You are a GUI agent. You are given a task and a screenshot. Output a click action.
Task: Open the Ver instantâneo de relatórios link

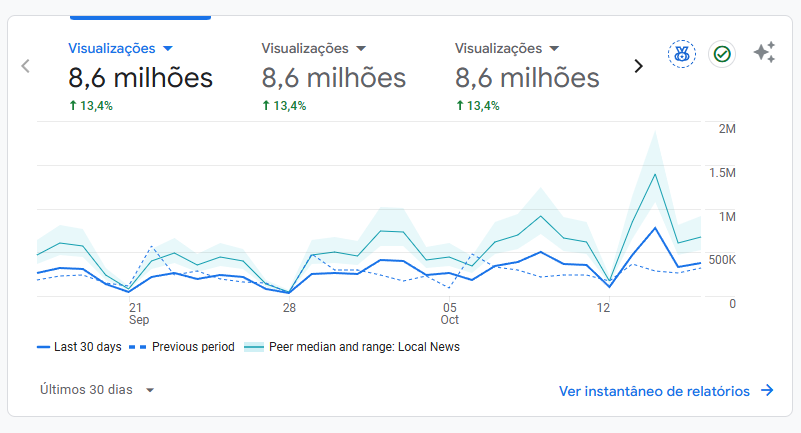click(x=654, y=391)
